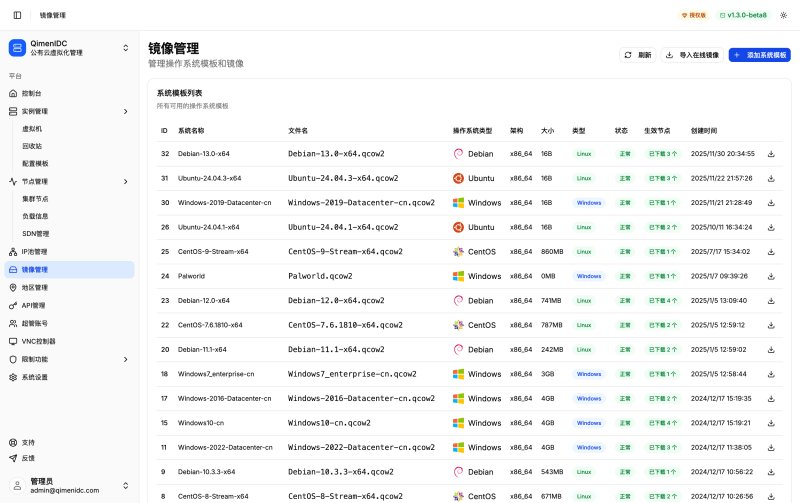Open 虚拟机 in sidebar
800x503 pixels.
[x=32, y=129]
